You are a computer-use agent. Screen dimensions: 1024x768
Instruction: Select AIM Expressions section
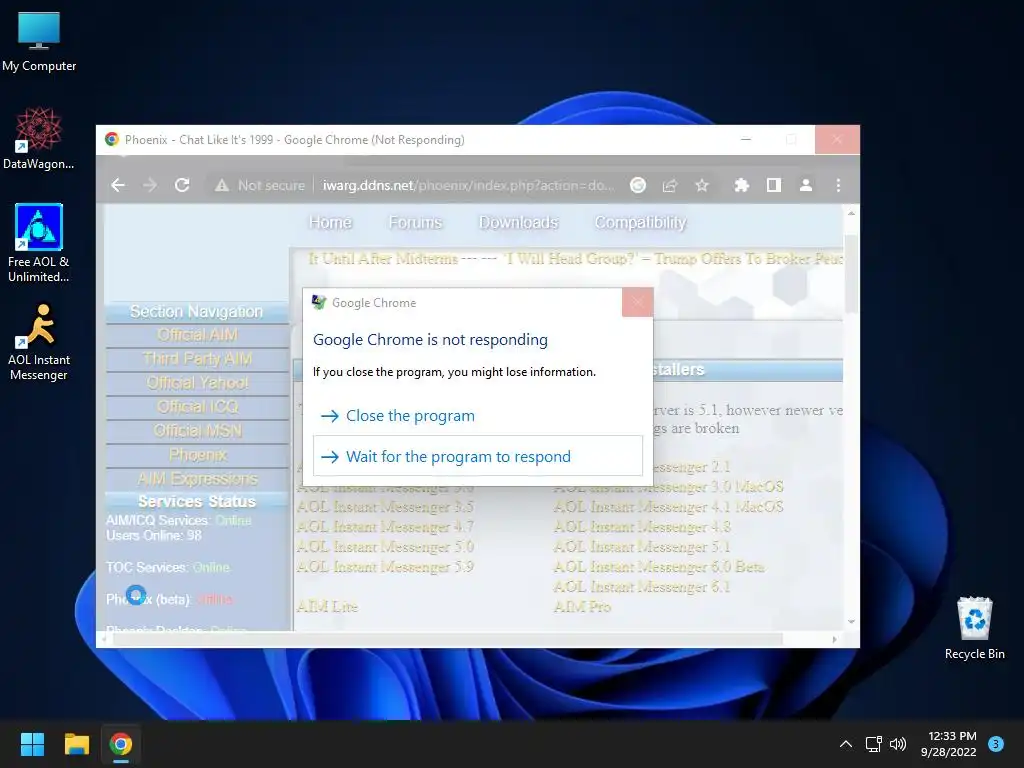point(197,479)
